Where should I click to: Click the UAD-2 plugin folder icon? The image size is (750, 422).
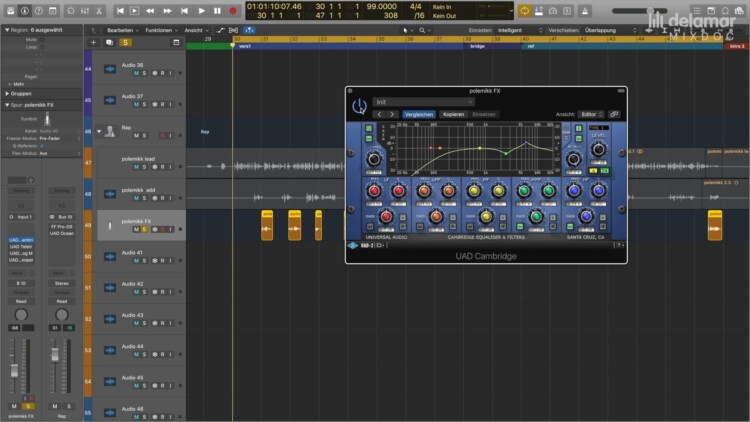tap(379, 245)
